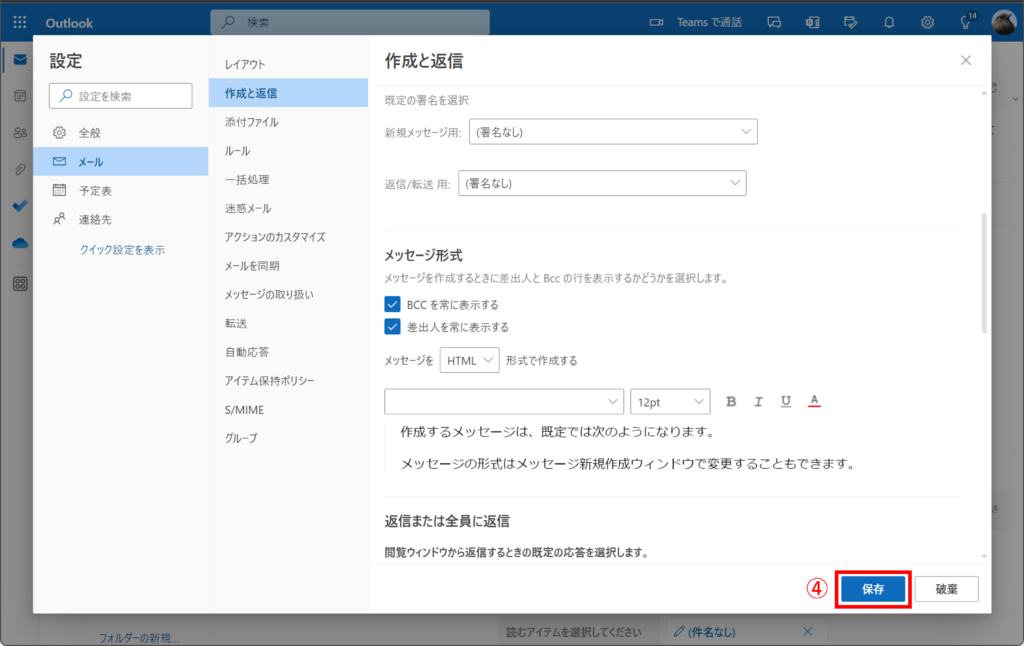Open the notifications bell icon

click(x=889, y=22)
